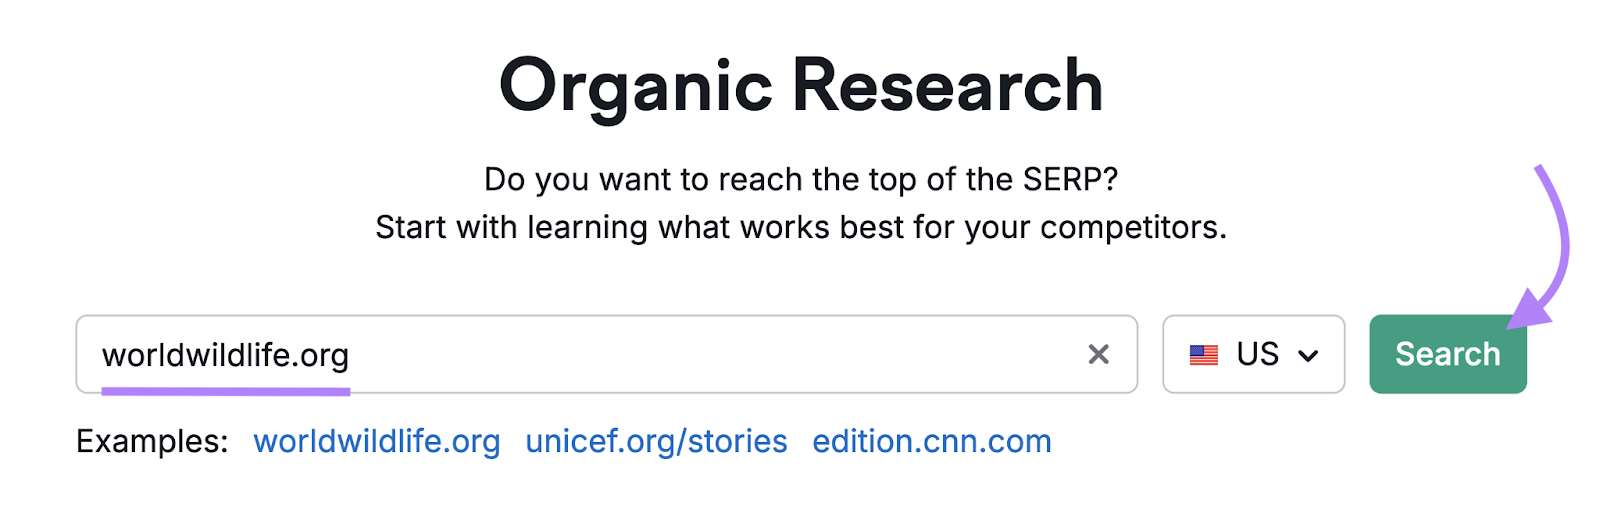Clear the domain input with the X icon
The height and width of the screenshot is (527, 1600).
[x=1098, y=355]
